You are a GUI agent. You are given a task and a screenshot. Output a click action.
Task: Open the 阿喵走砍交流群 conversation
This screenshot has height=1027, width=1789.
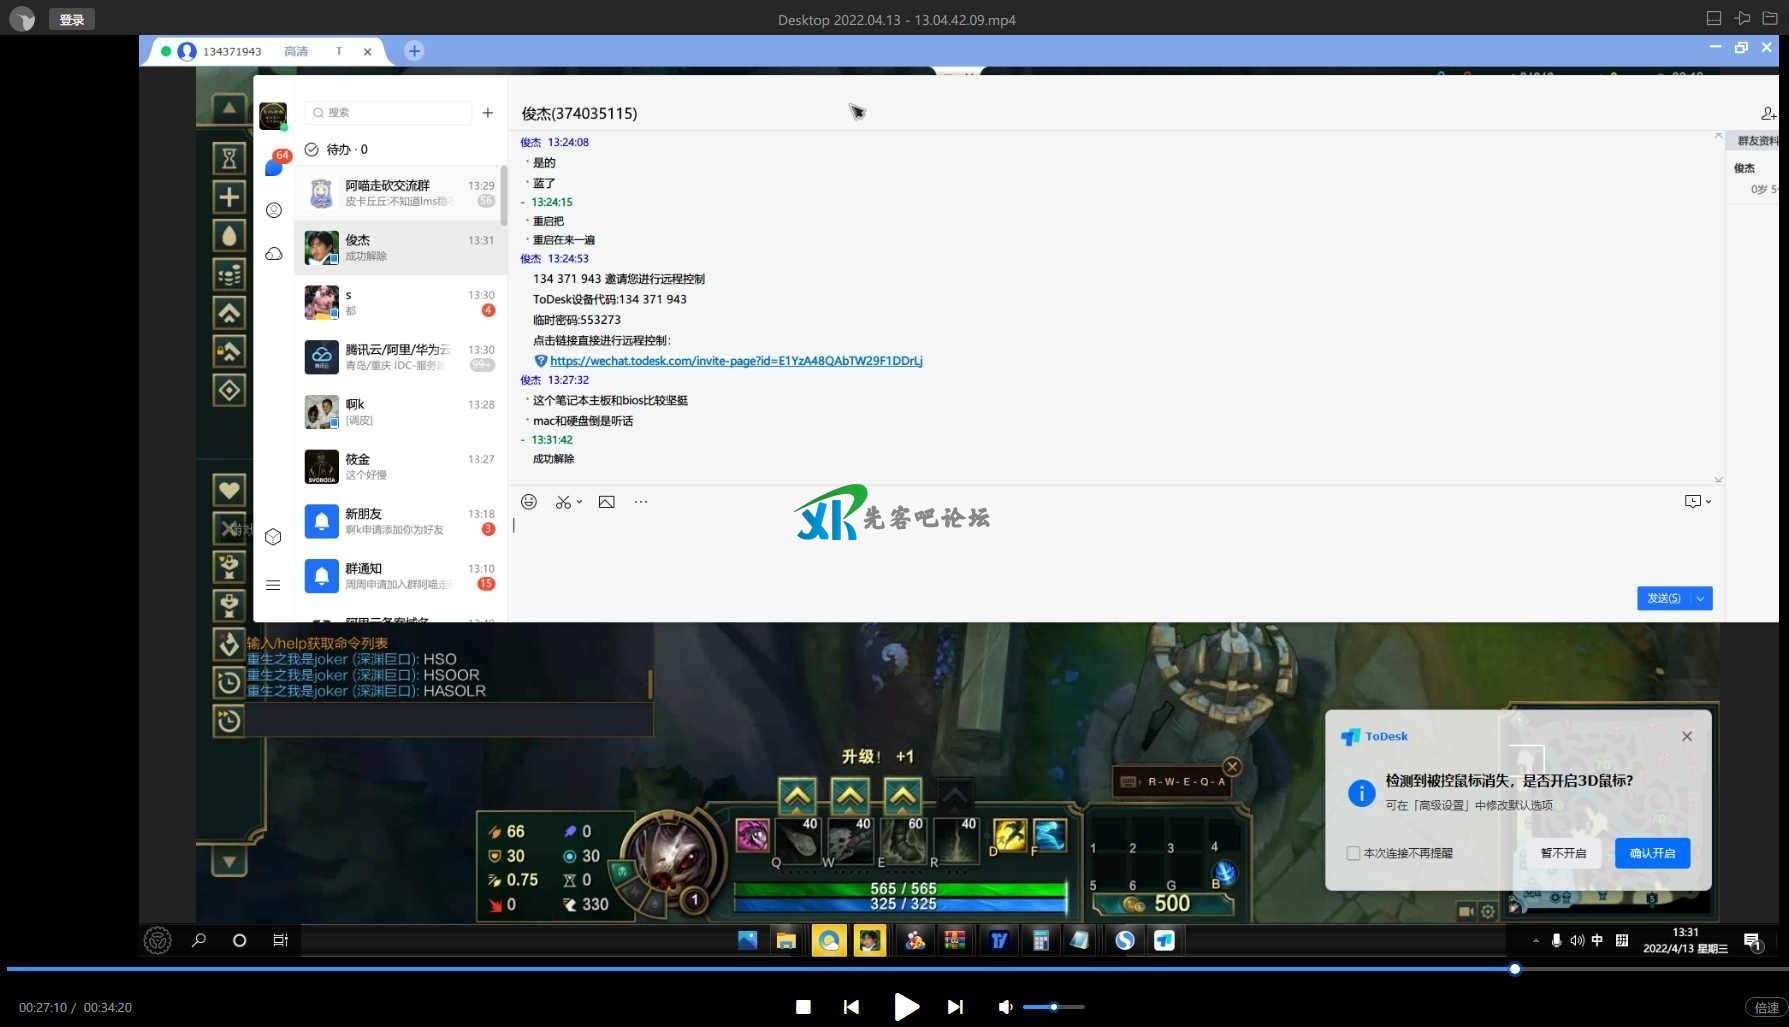tap(400, 193)
